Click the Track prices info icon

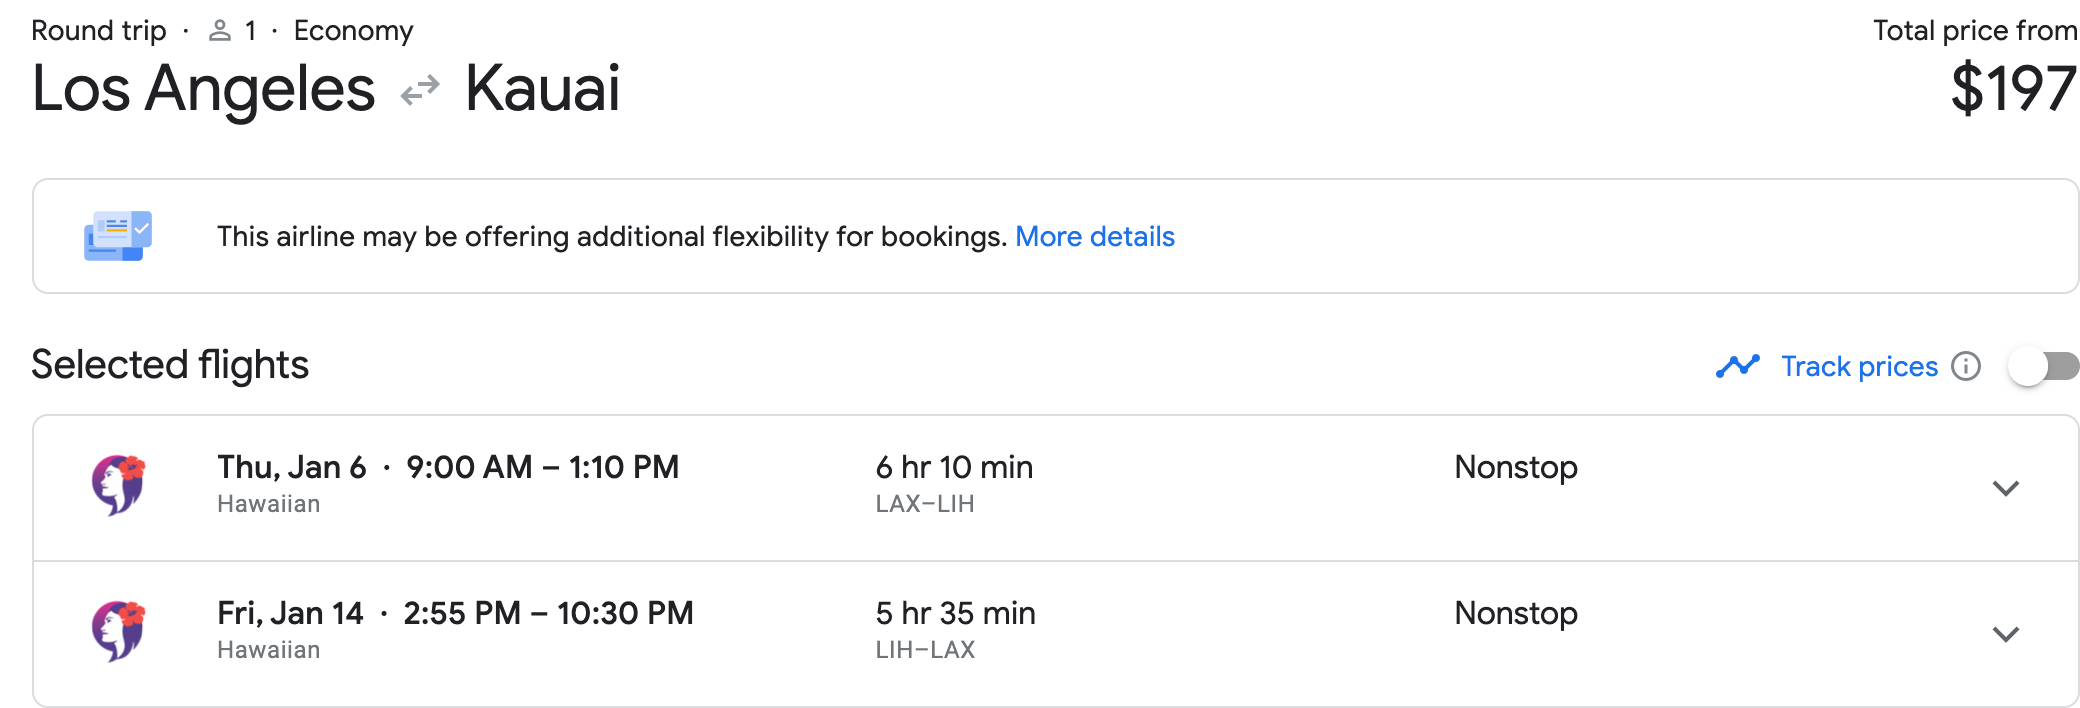[1966, 366]
